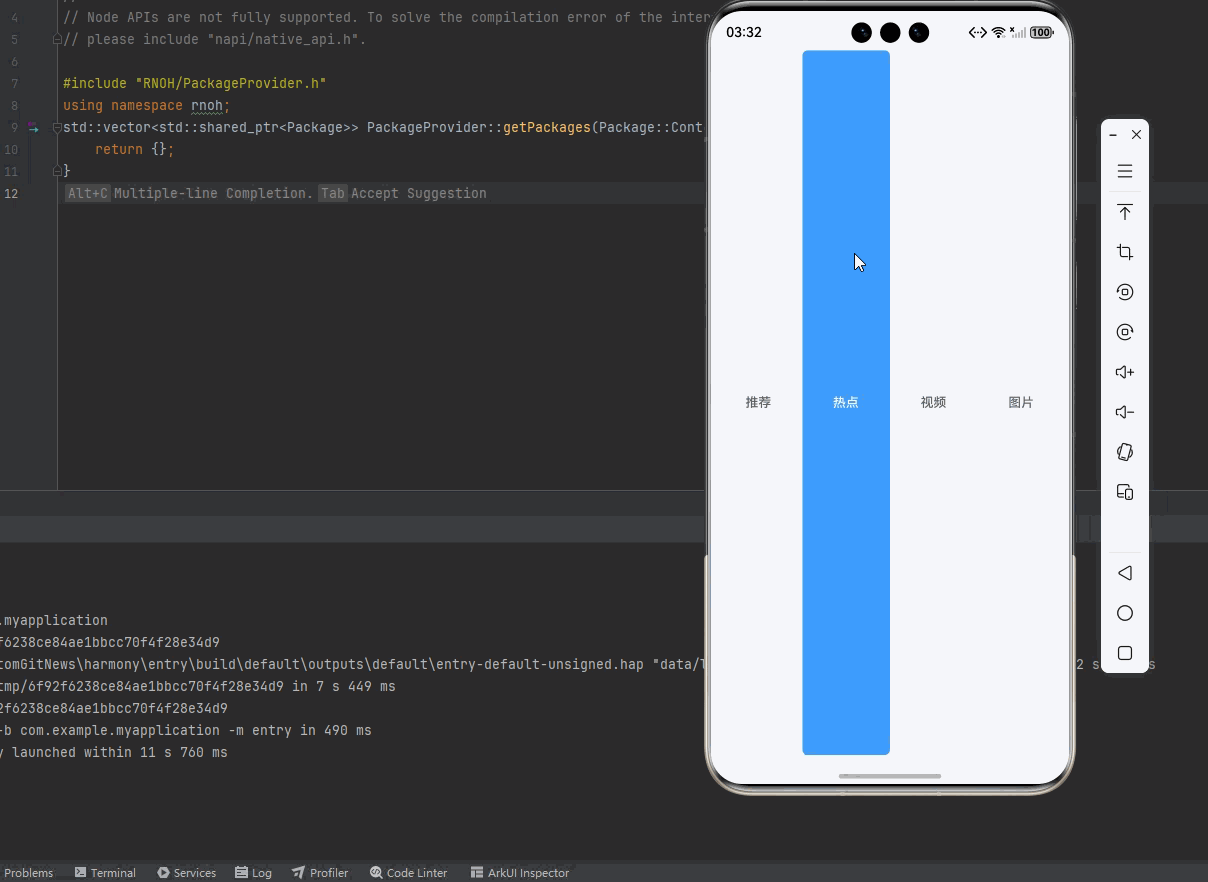Tap the recent apps square button
The height and width of the screenshot is (882, 1208).
(x=1125, y=653)
